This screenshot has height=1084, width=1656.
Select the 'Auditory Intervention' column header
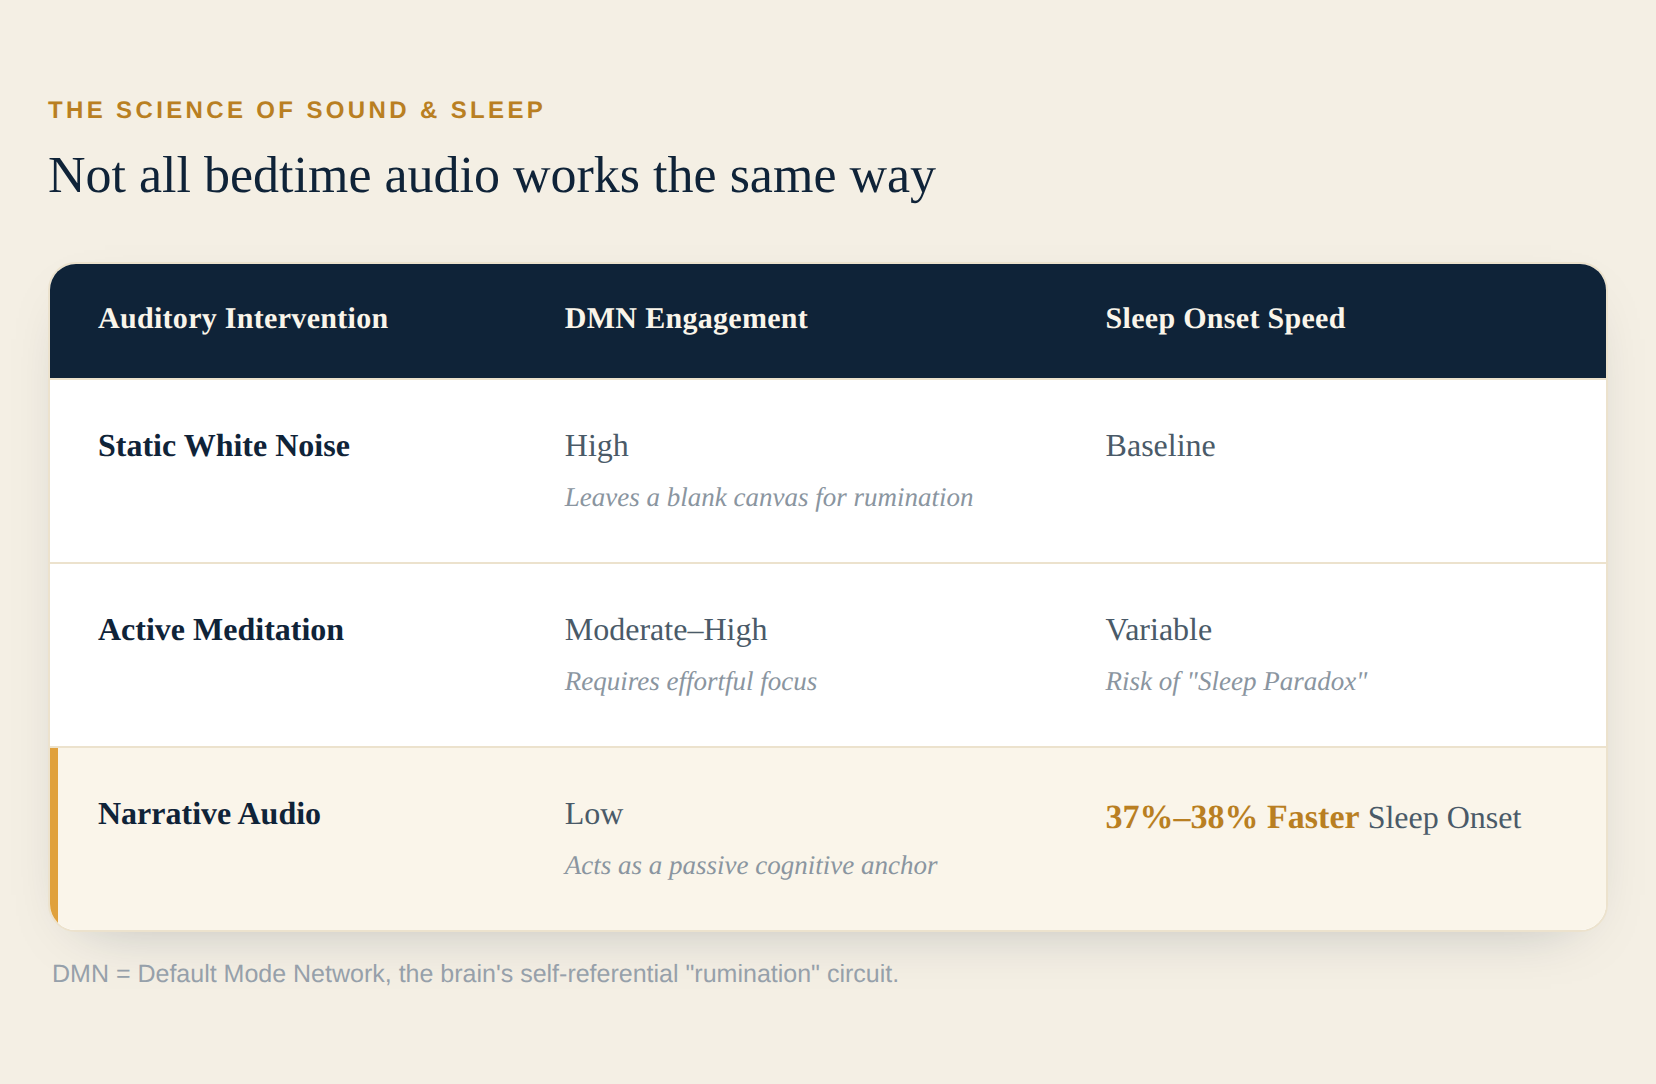[x=243, y=318]
